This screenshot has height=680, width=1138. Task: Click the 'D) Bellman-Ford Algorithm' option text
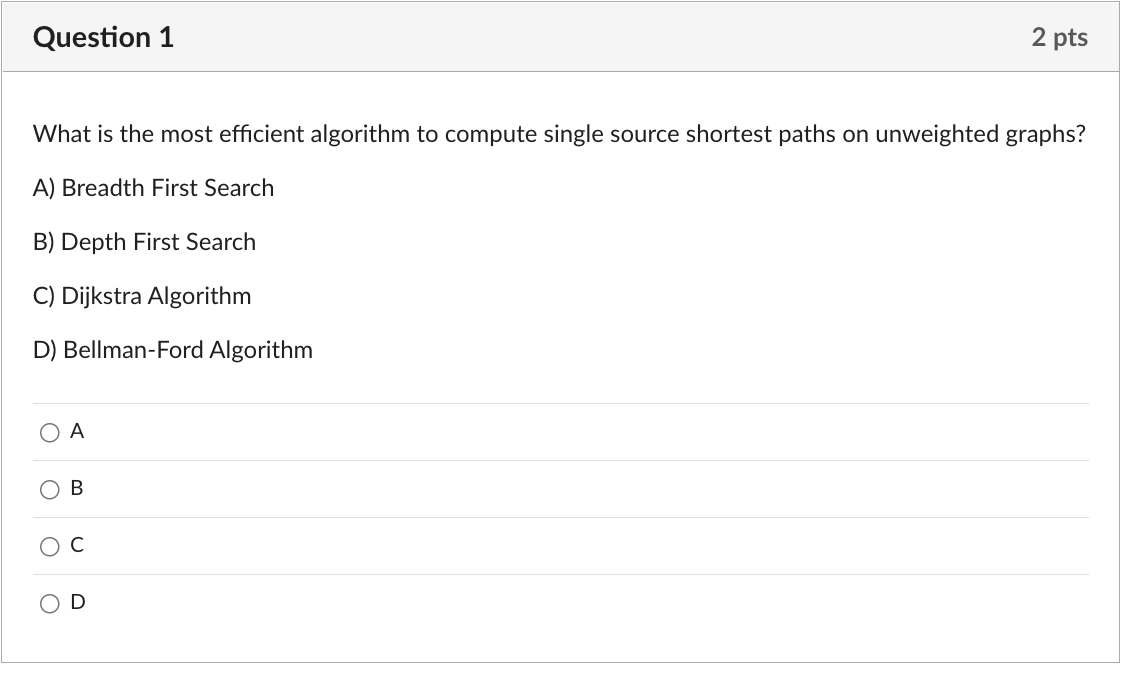[x=173, y=351]
